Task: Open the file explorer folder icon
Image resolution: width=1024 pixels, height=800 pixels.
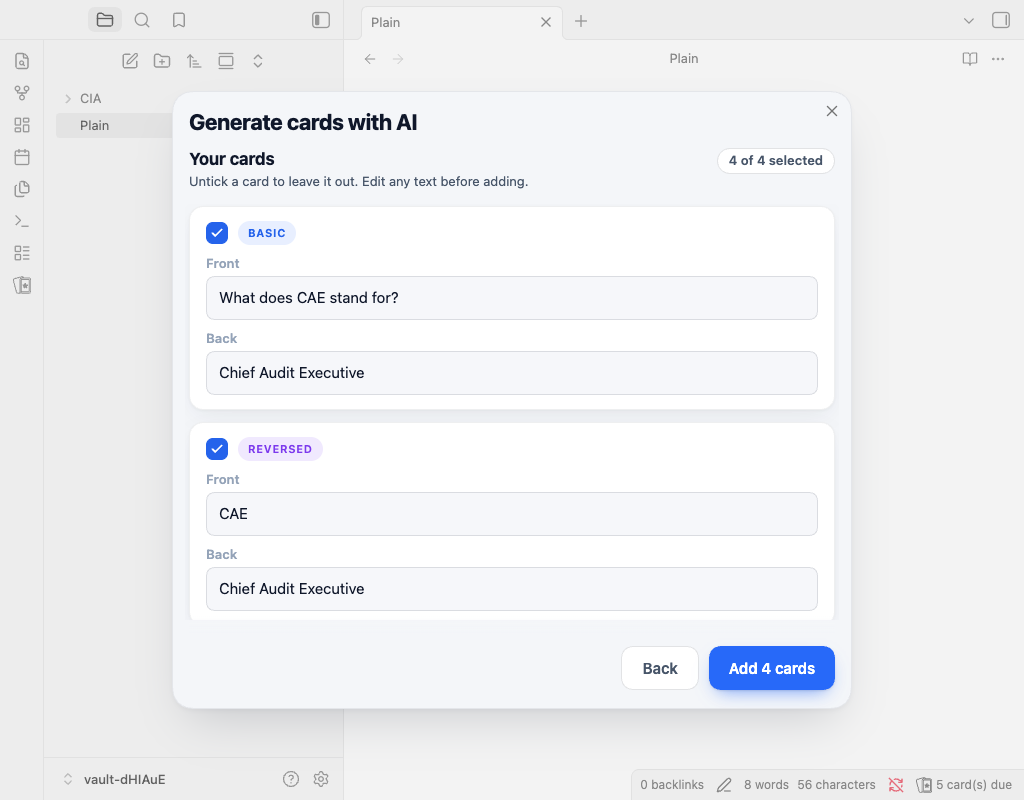Action: [x=104, y=20]
